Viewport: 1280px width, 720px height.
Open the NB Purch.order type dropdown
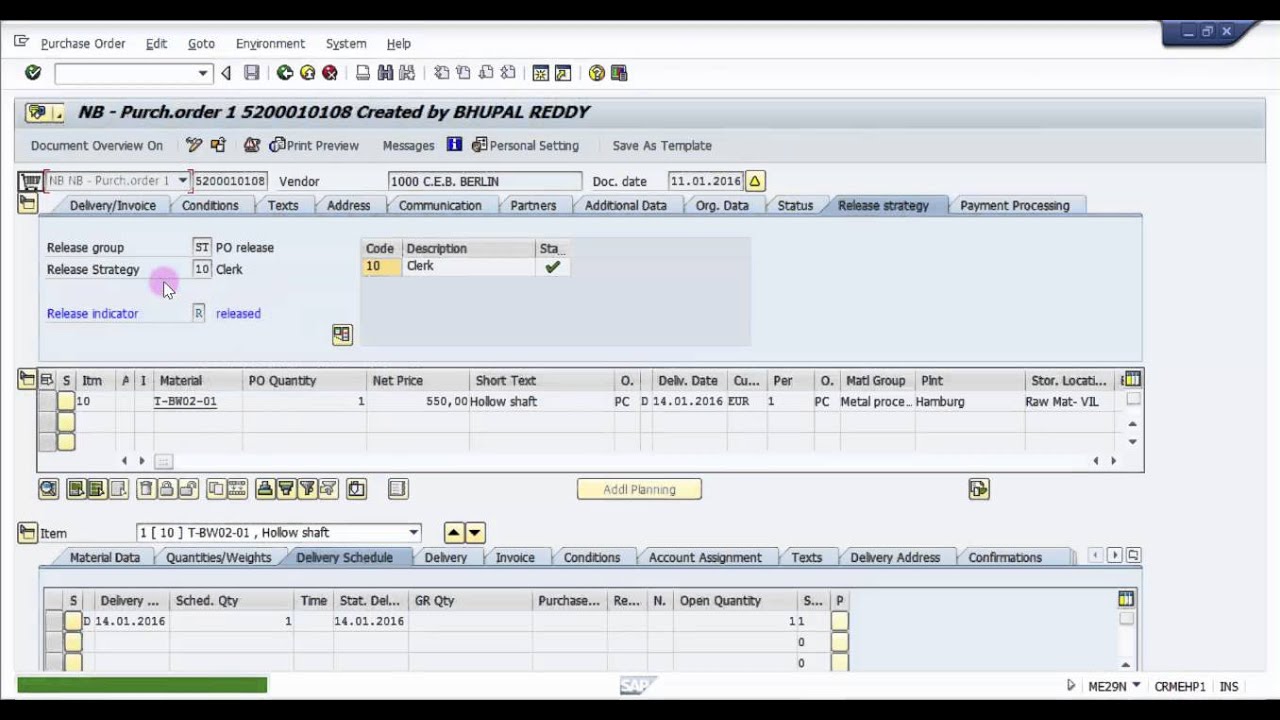182,181
